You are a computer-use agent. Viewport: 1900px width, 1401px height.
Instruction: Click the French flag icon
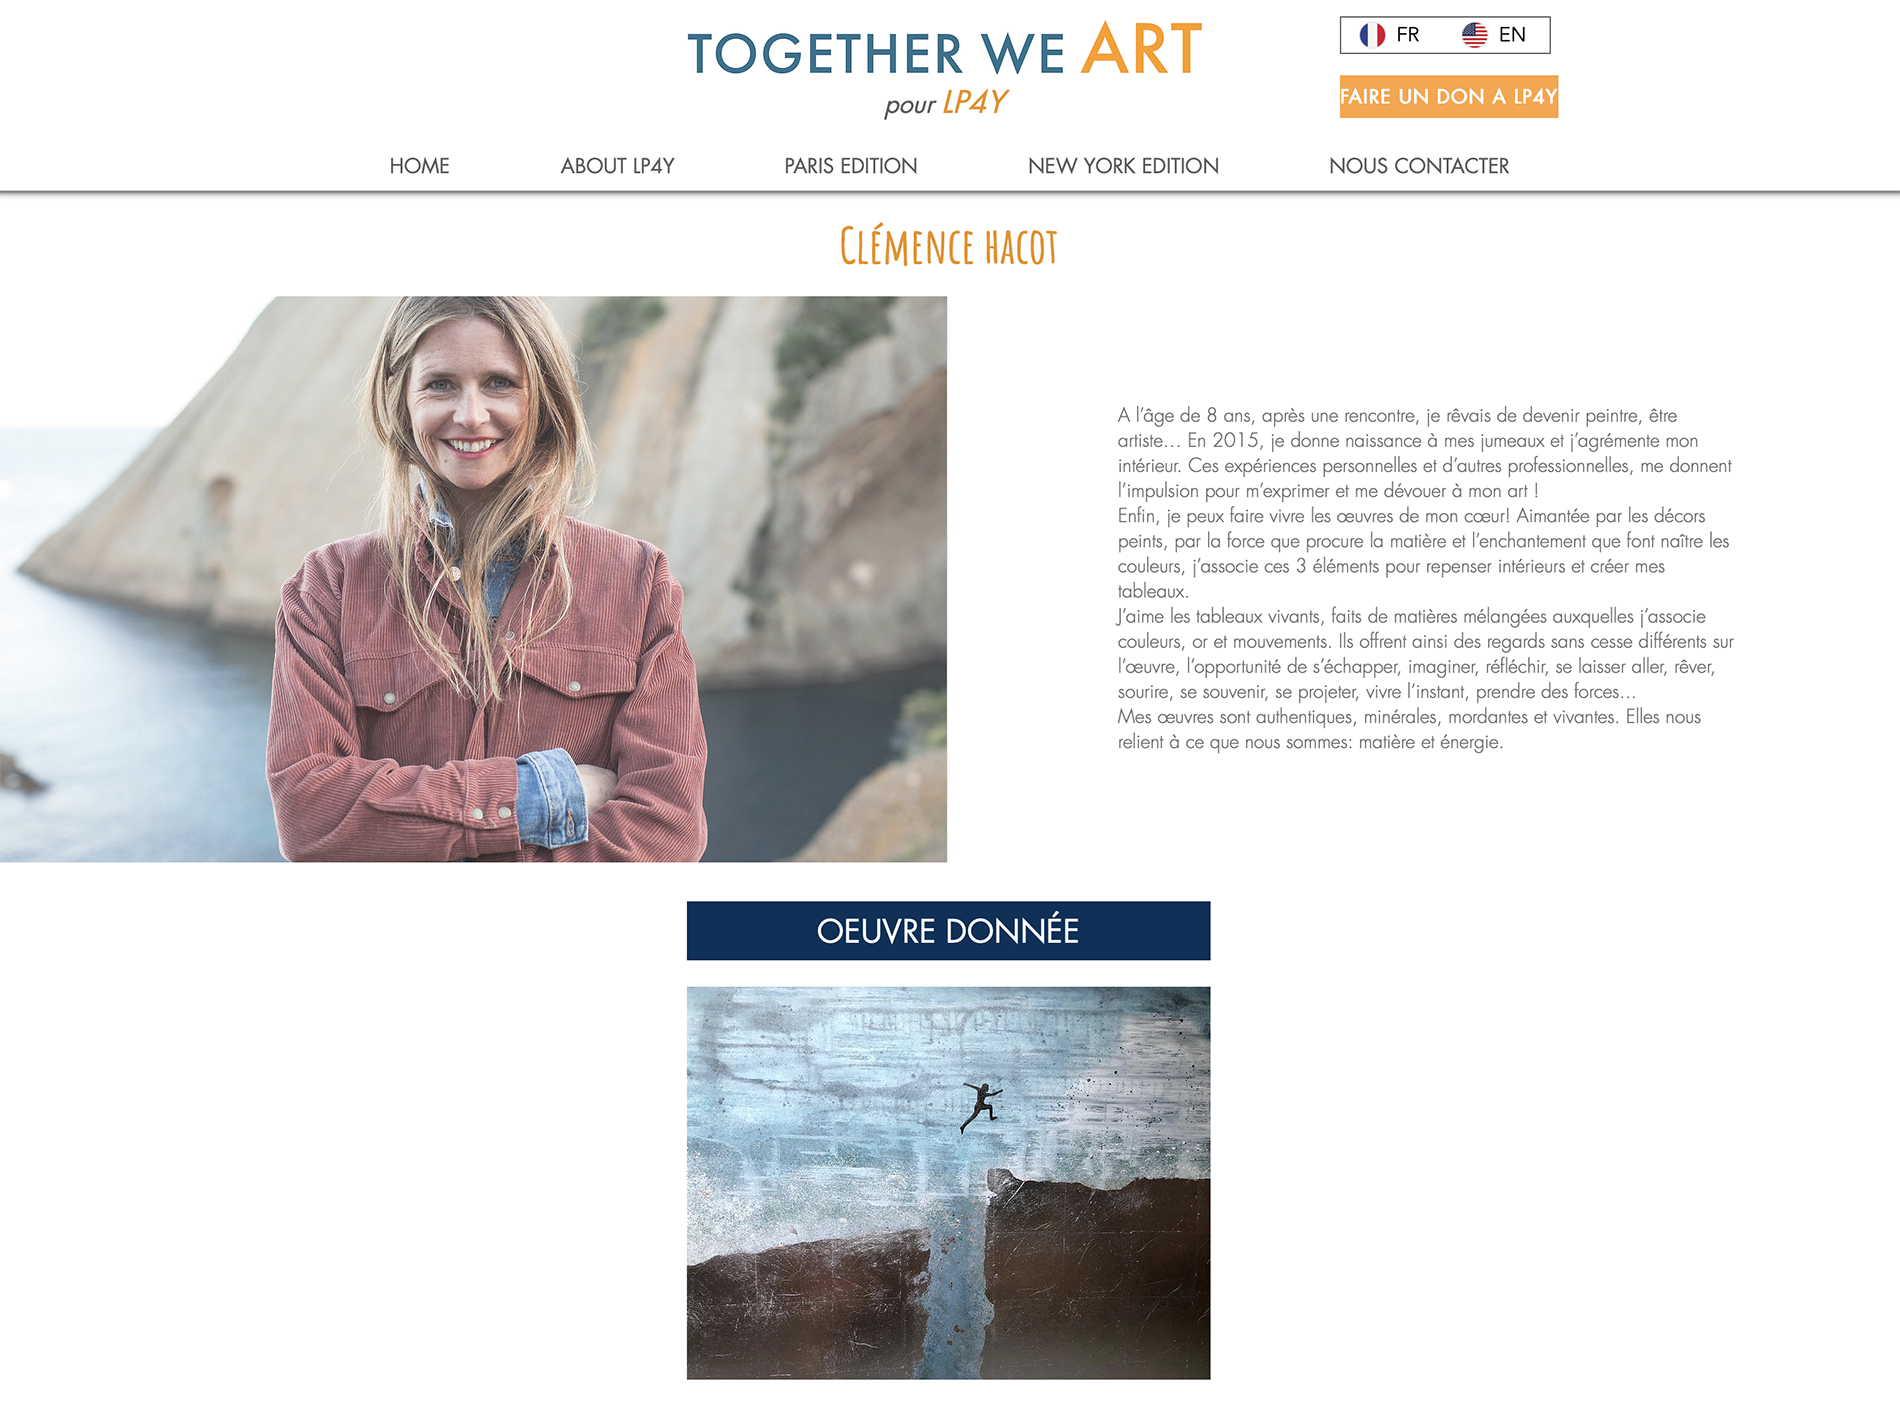[1372, 35]
